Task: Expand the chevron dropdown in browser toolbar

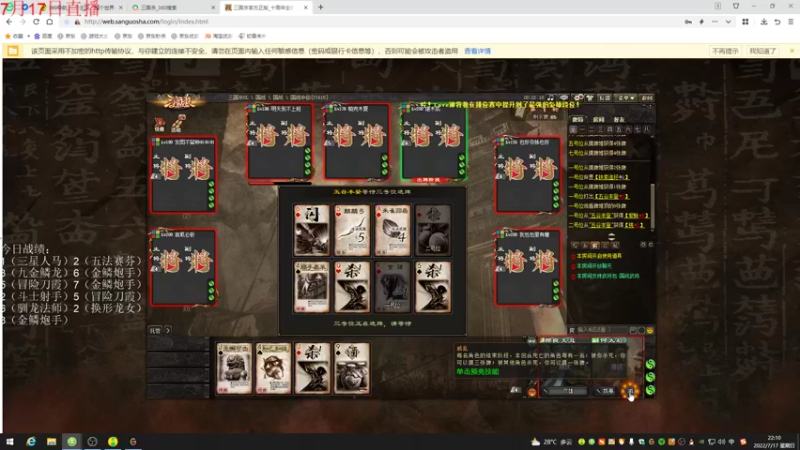Action: click(728, 22)
